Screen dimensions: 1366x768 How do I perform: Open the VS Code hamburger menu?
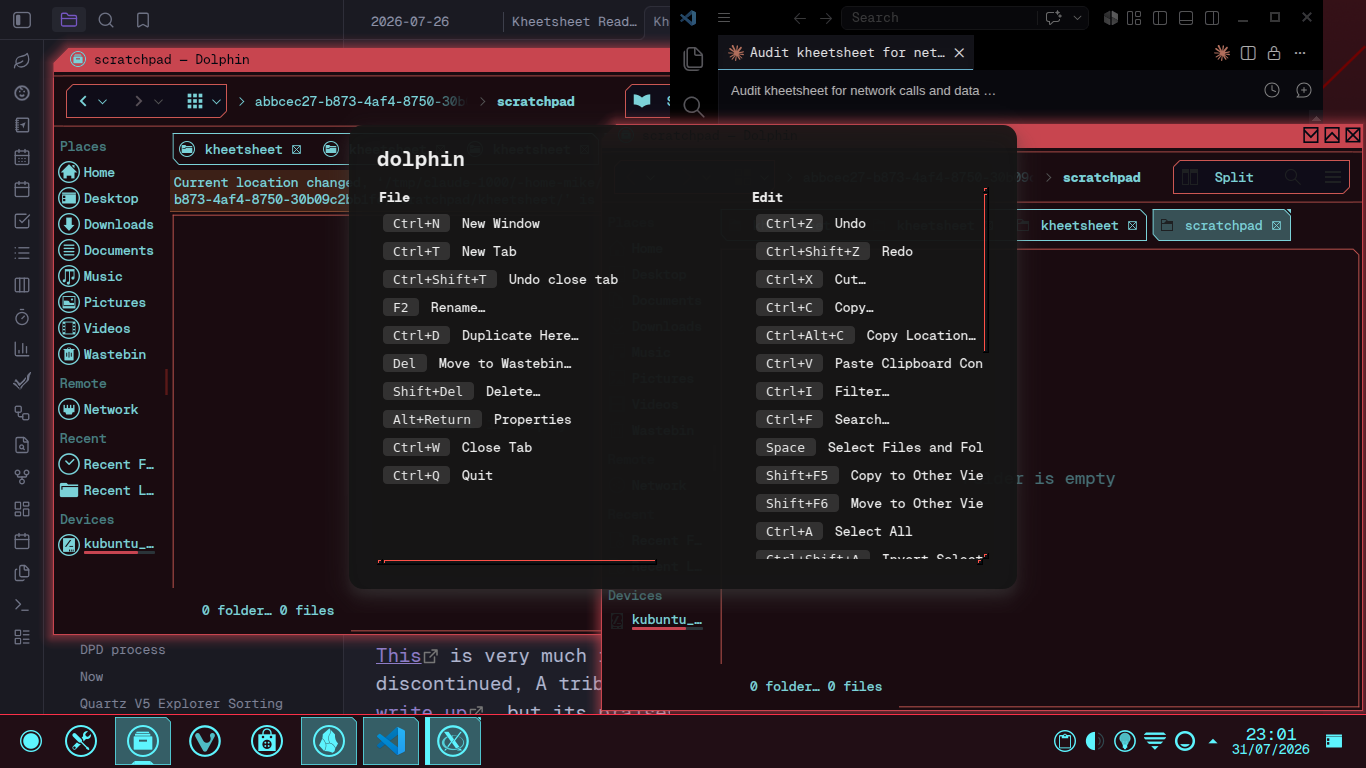pos(725,18)
